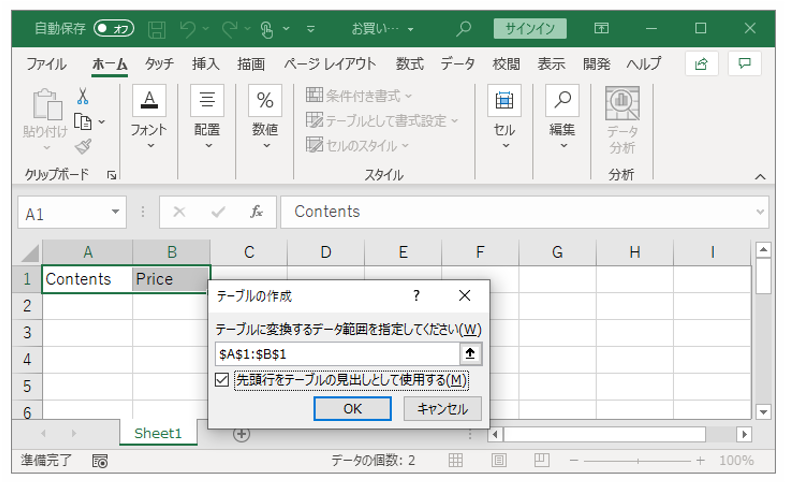Viewport: 790px width, 488px height.
Task: Click the Redo arrow icon
Action: [230, 29]
